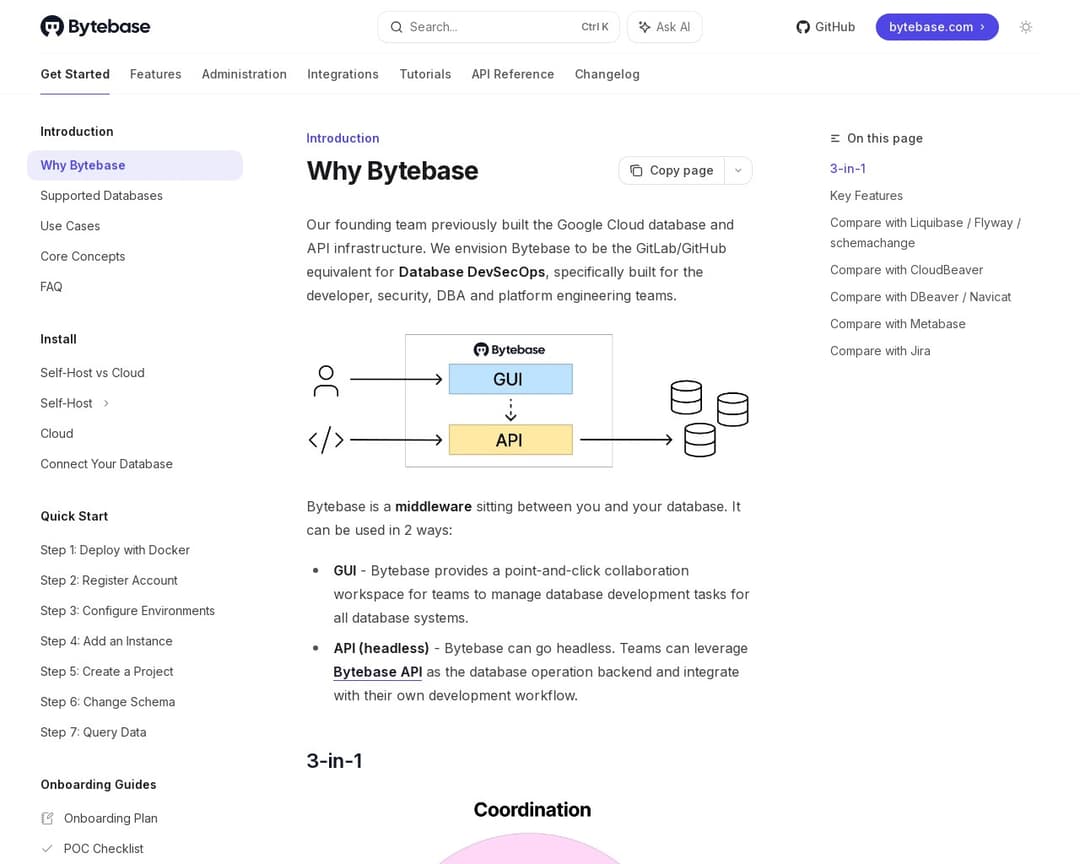The height and width of the screenshot is (864, 1080).
Task: Switch to the Features tab
Action: (155, 74)
